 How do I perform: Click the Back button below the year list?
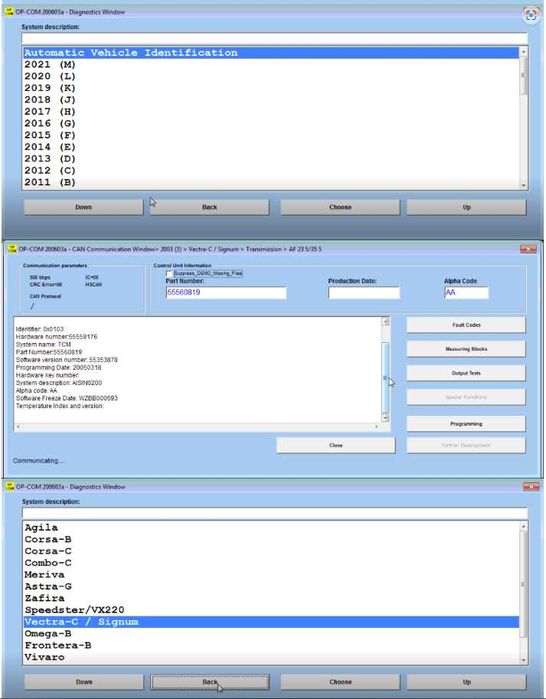(x=209, y=207)
